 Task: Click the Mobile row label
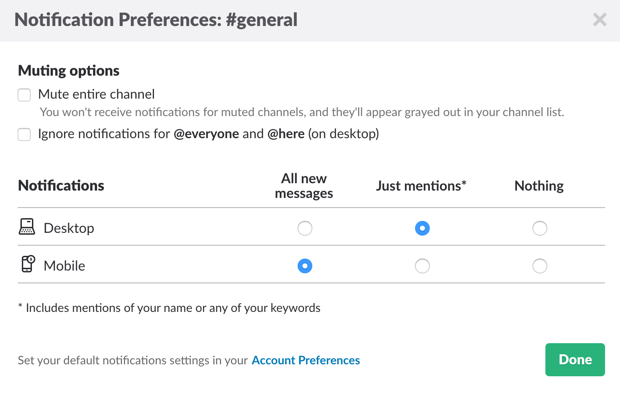point(64,266)
